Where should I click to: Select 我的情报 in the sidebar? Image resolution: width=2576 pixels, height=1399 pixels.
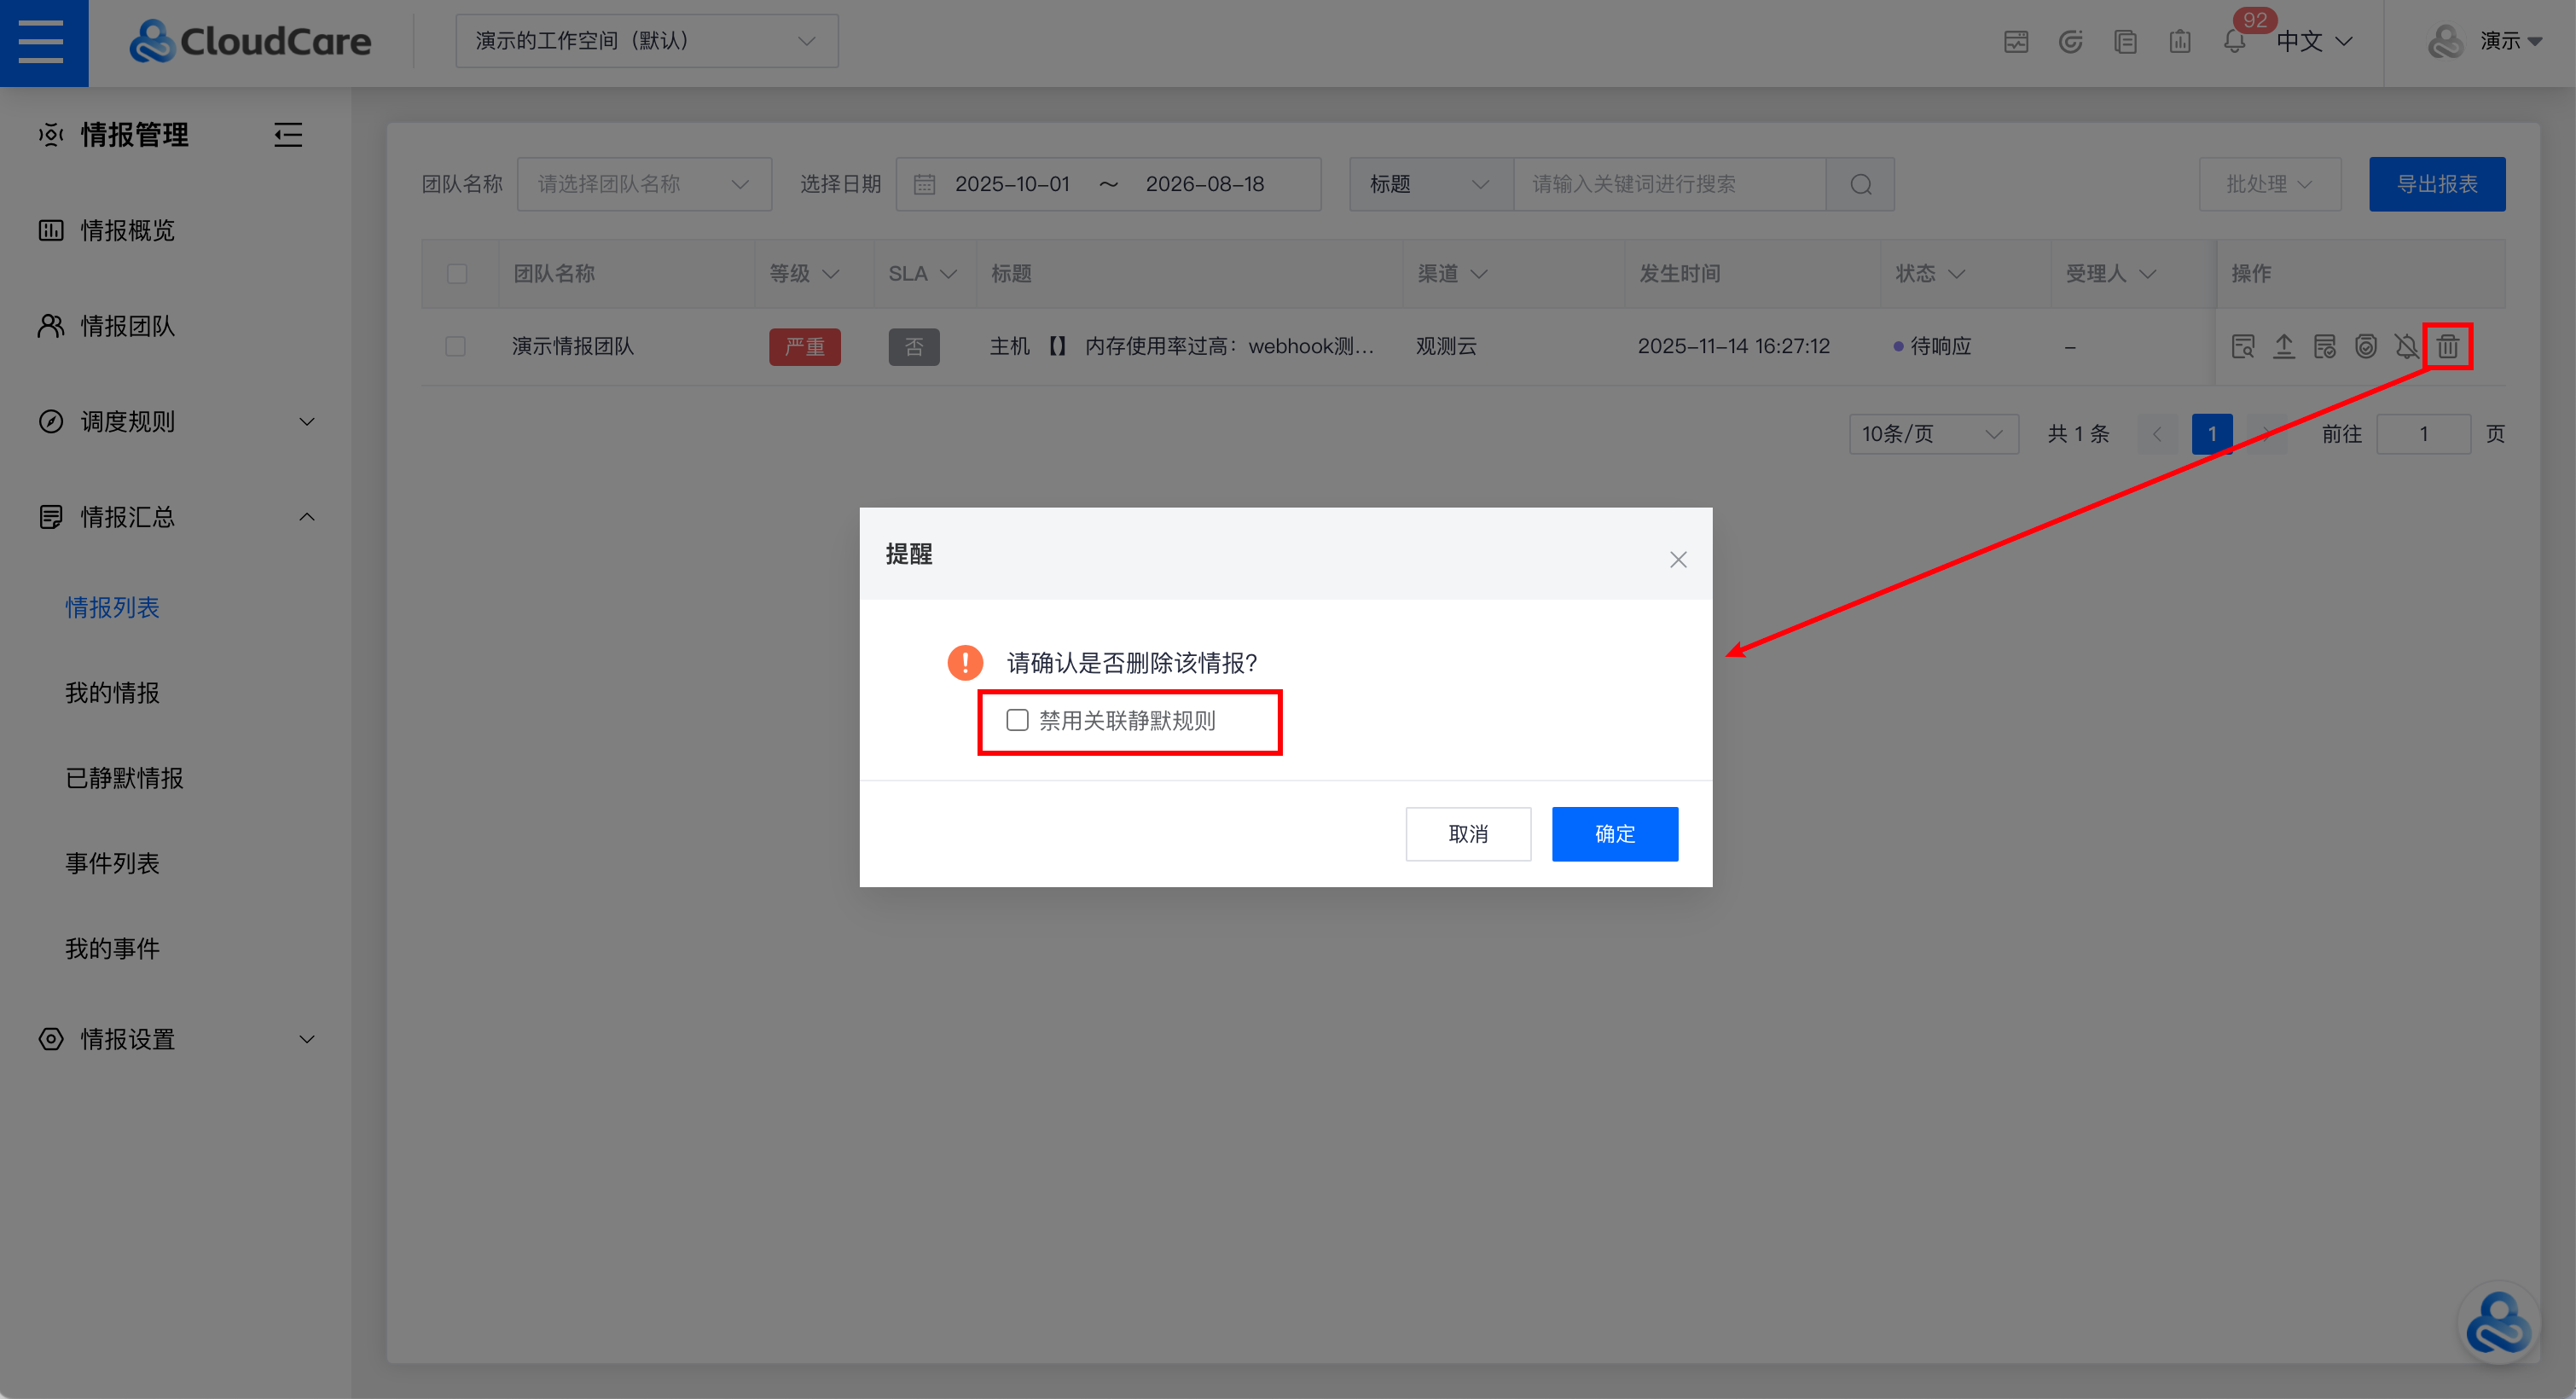(112, 694)
